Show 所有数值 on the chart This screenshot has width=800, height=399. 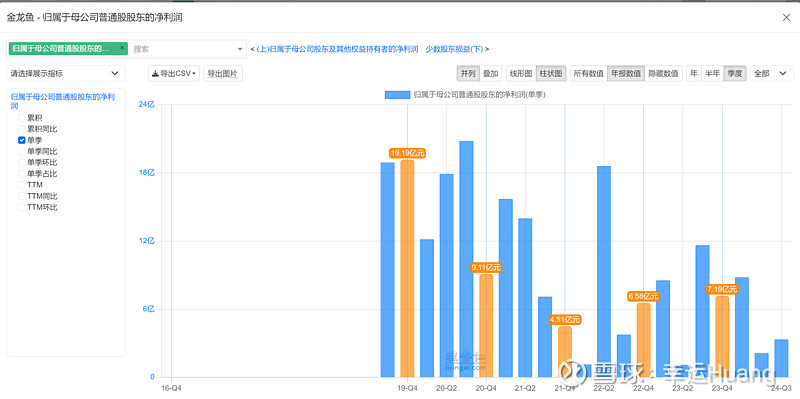click(x=588, y=73)
